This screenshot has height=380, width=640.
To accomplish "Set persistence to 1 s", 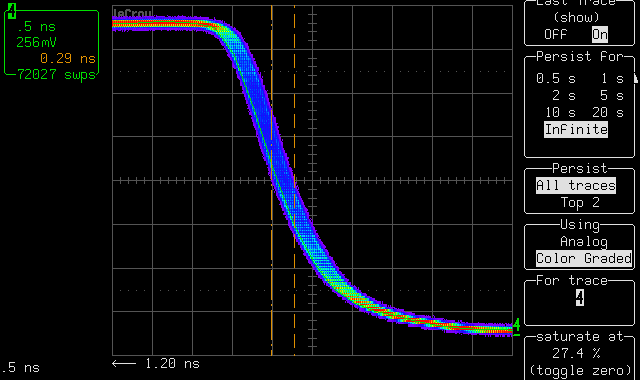I will coord(612,78).
